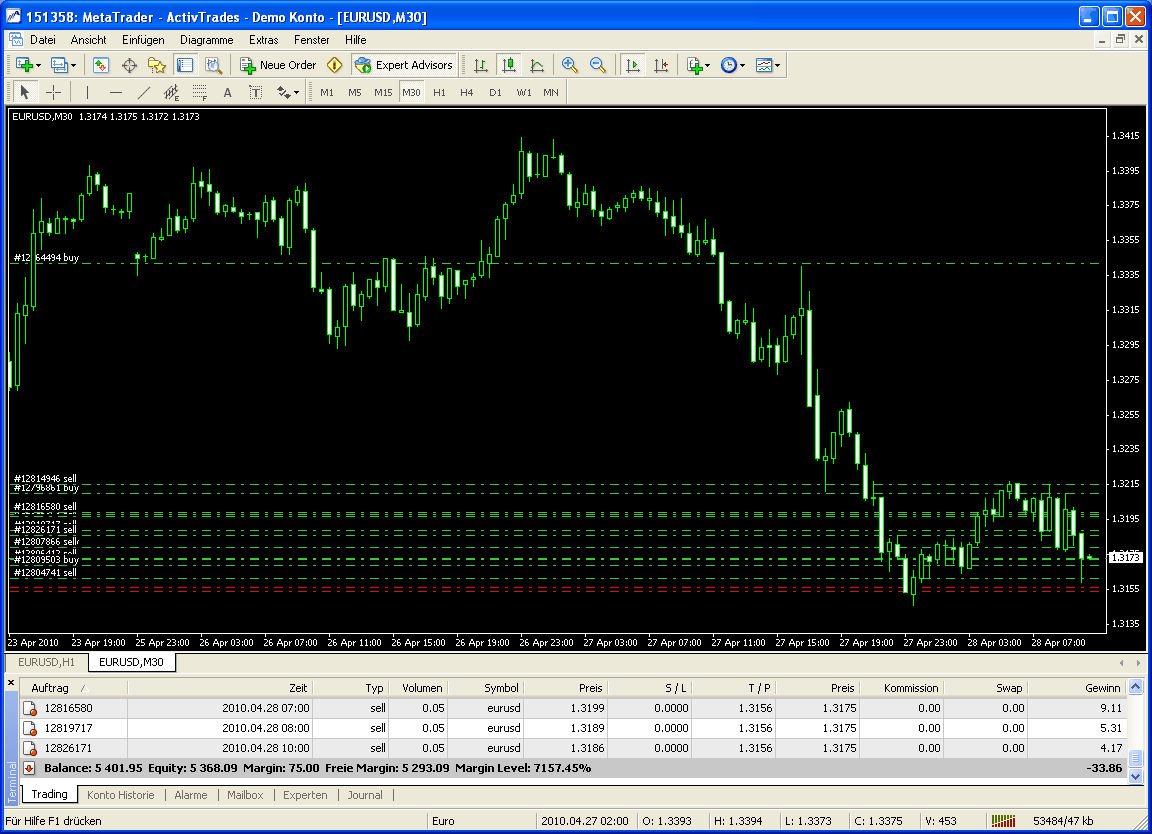Image resolution: width=1152 pixels, height=834 pixels.
Task: Open the indicators insert icon
Action: pos(697,65)
